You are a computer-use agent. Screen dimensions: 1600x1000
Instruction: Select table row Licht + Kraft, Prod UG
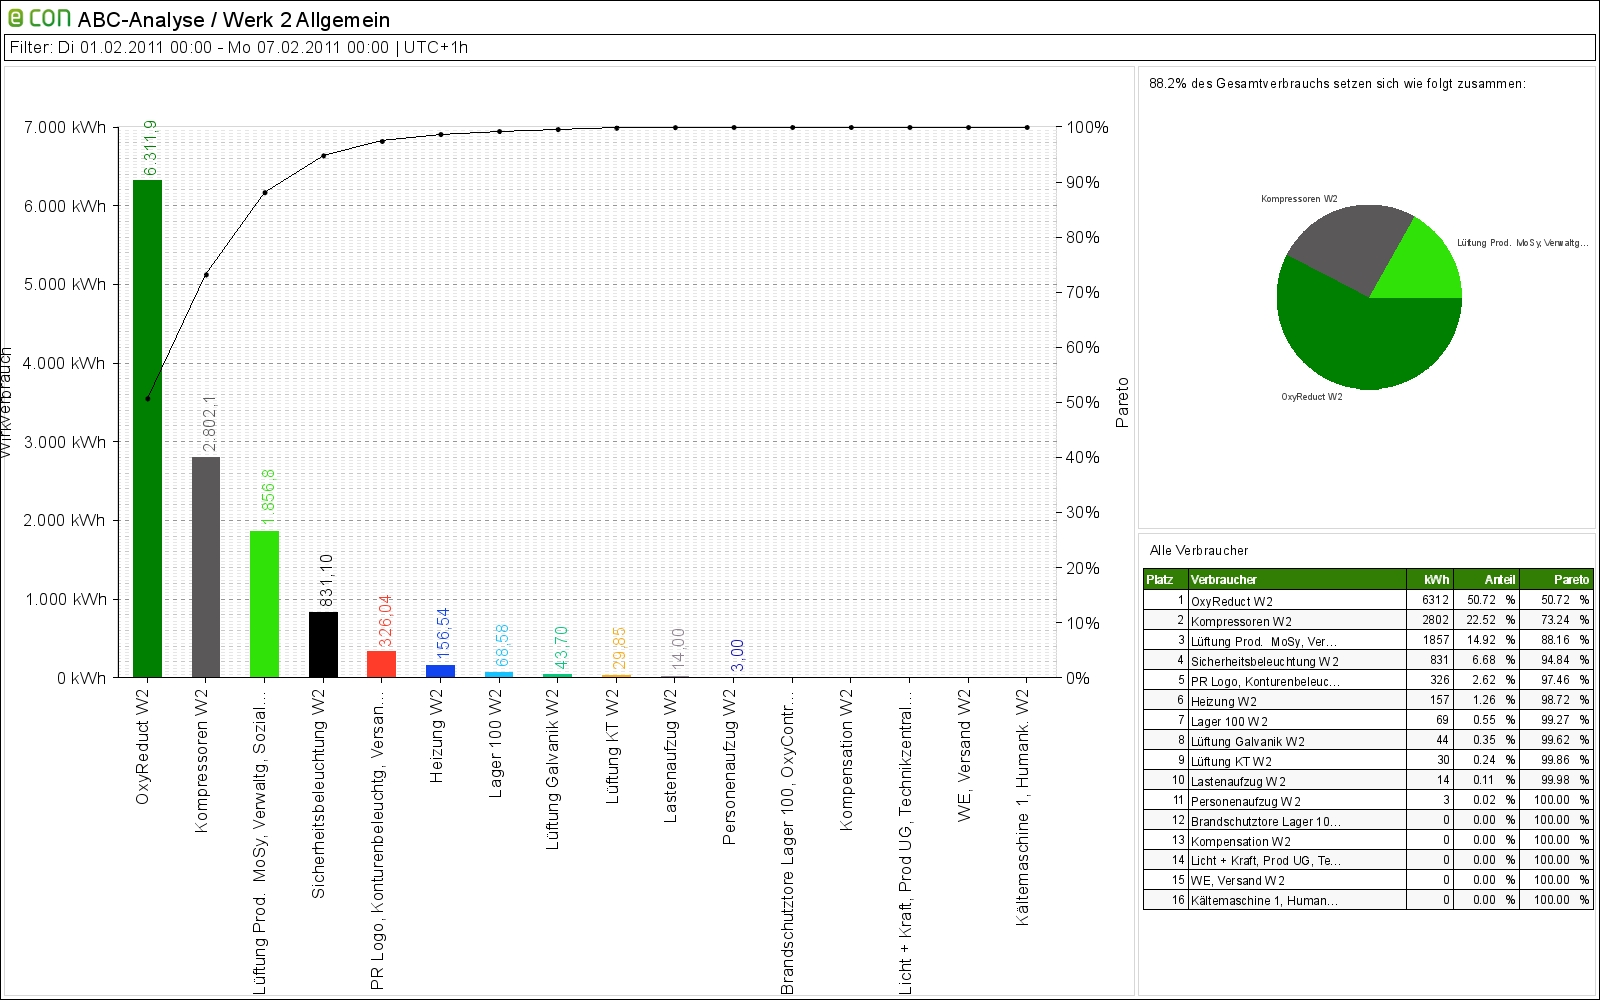click(1368, 860)
